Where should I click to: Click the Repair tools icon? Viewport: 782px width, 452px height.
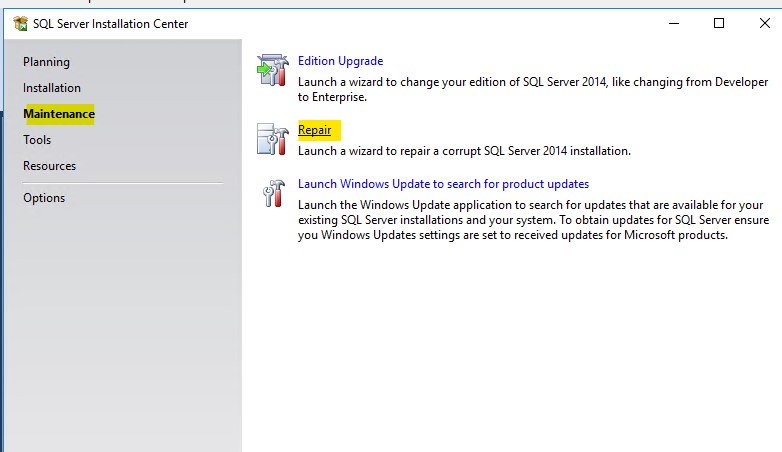point(273,139)
